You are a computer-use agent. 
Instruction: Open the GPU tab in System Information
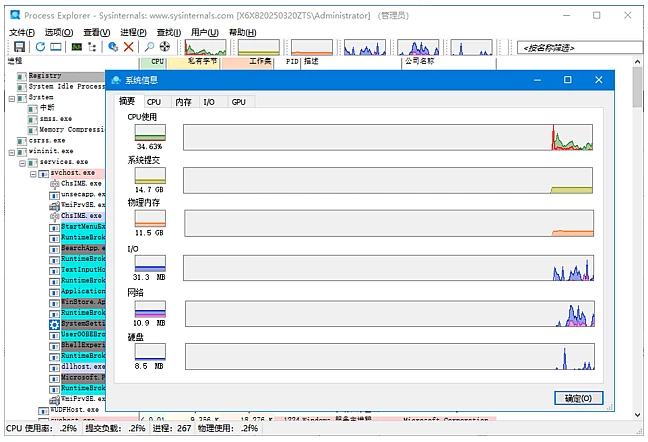pos(238,102)
